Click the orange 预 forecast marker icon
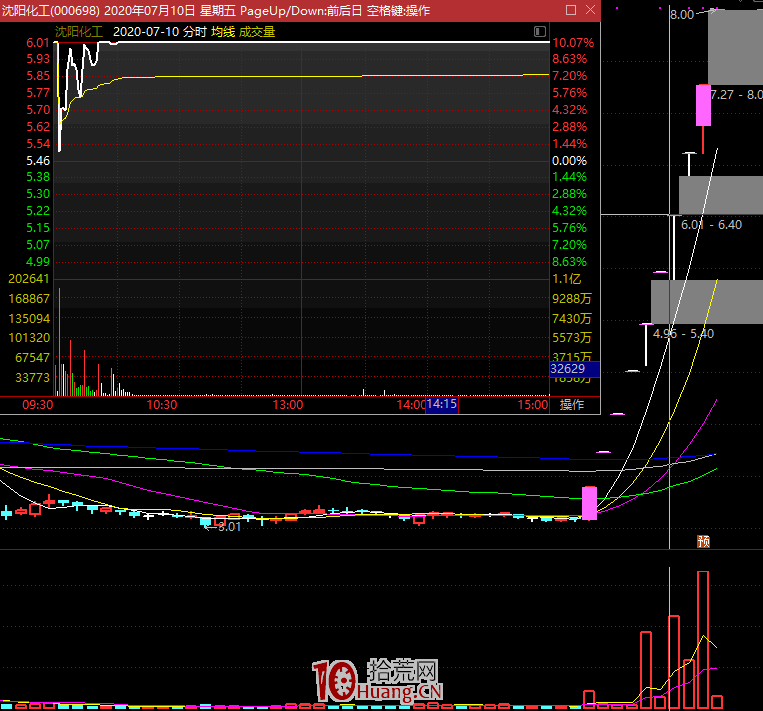Image resolution: width=763 pixels, height=711 pixels. tap(703, 542)
